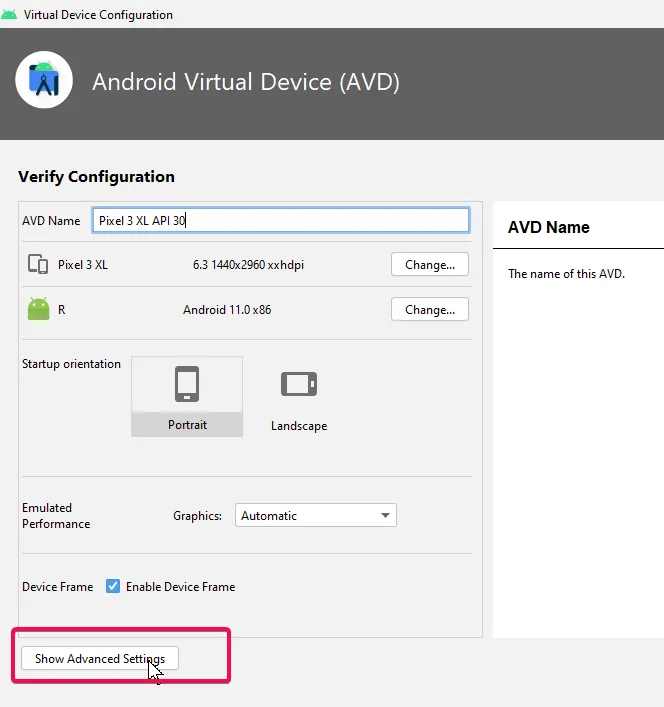664x707 pixels.
Task: Click the 'Graphics:' label
Action: (197, 516)
